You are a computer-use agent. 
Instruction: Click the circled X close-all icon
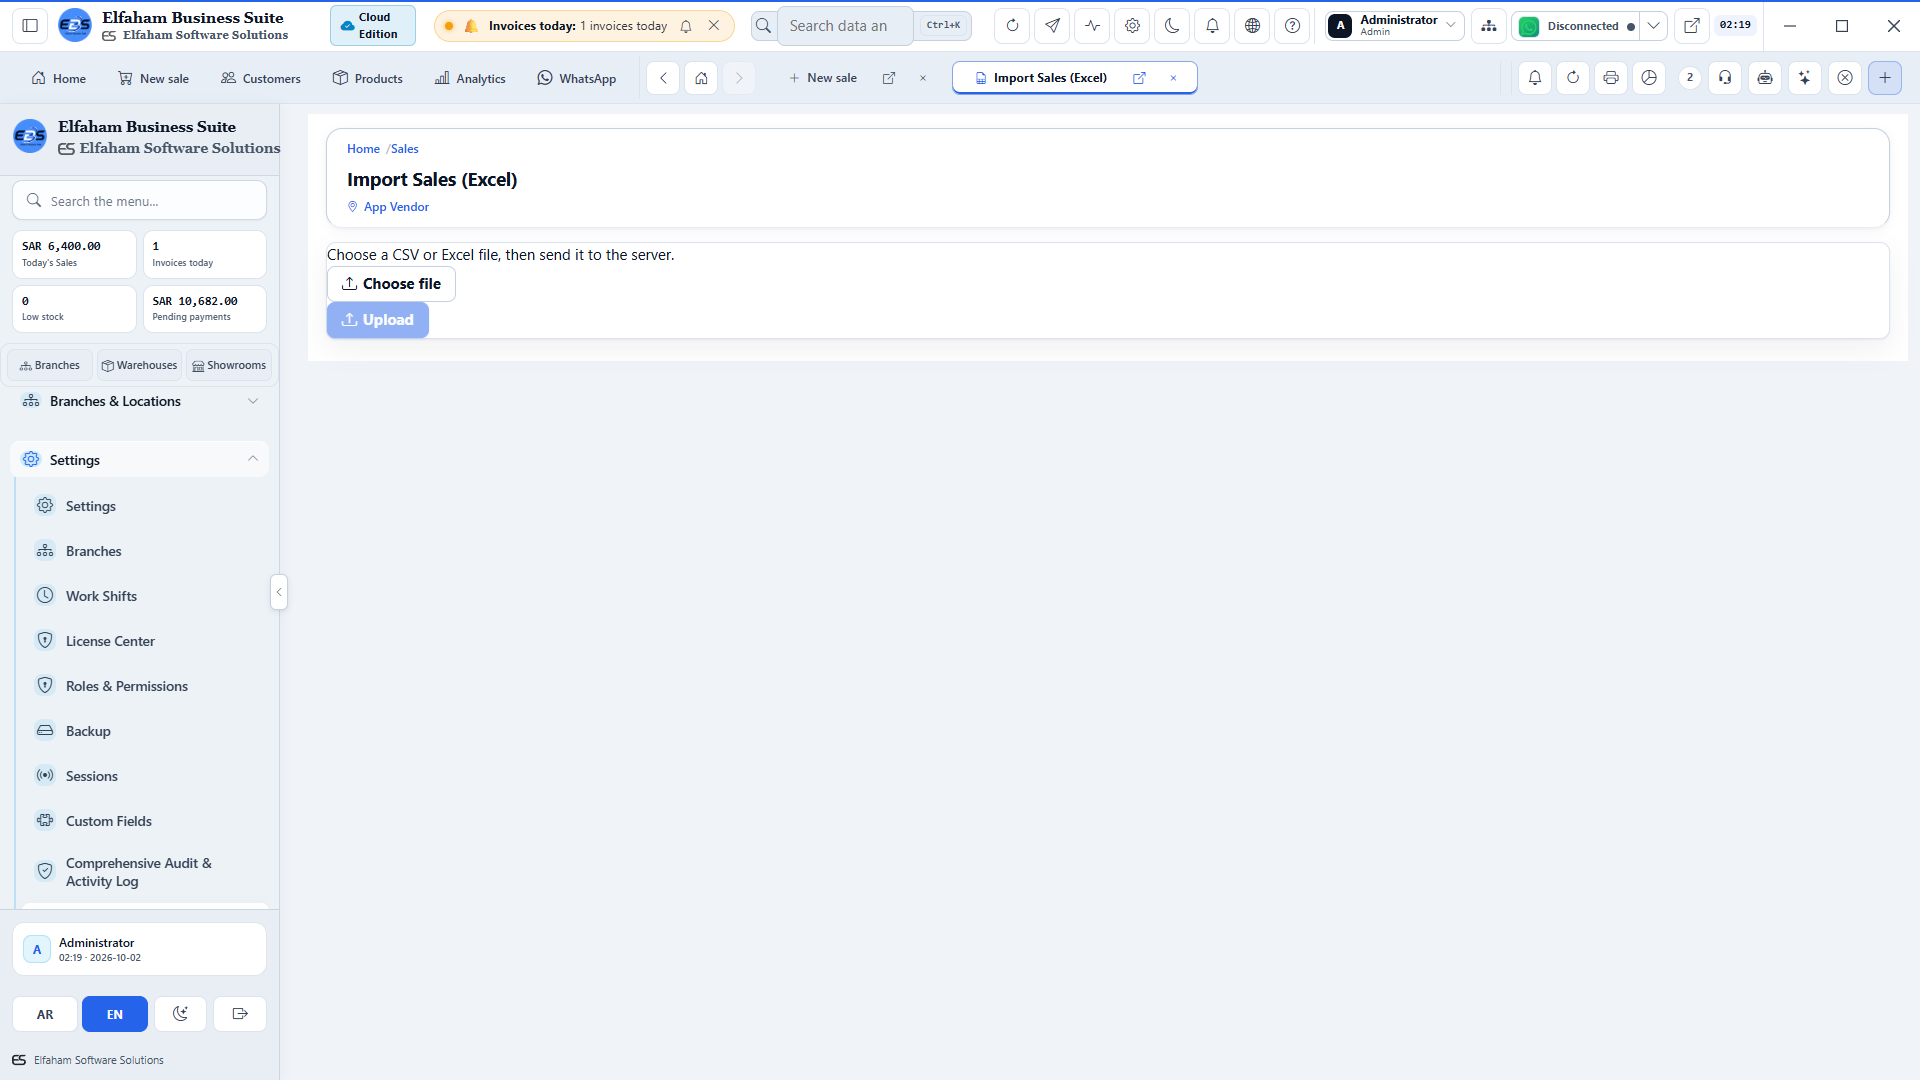[x=1845, y=78]
